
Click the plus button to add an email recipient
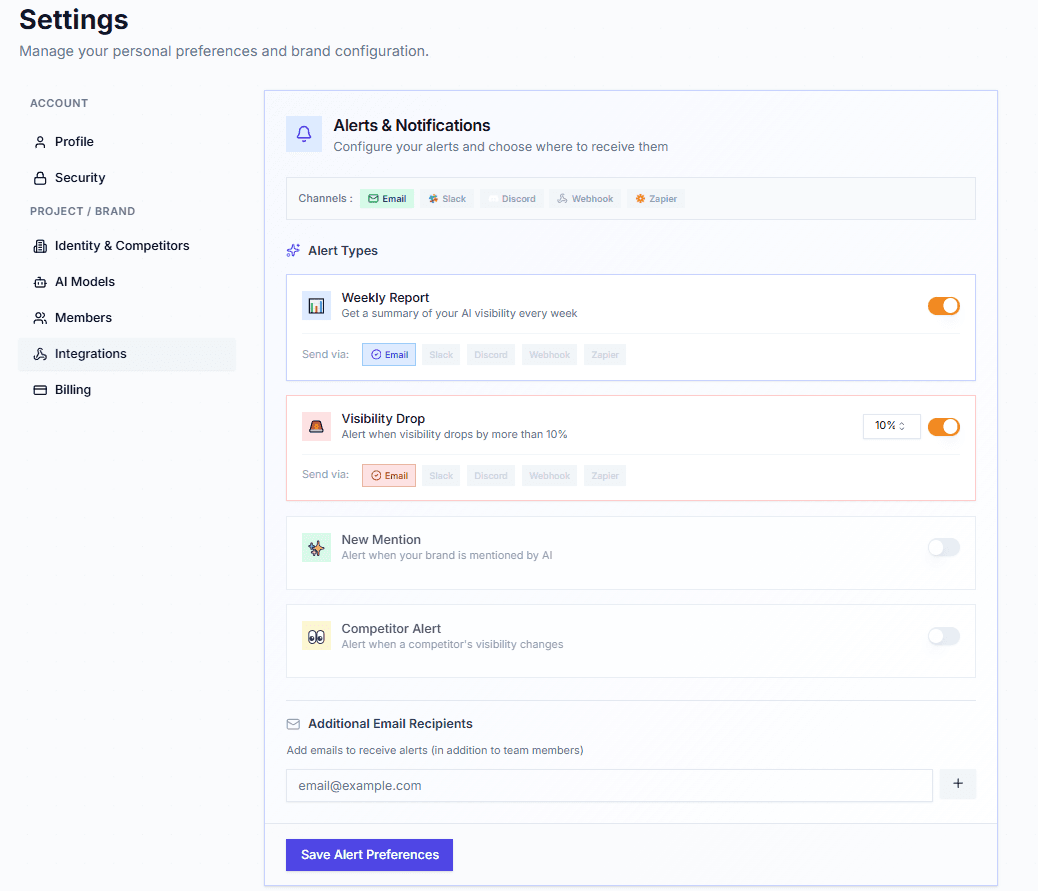tap(957, 784)
